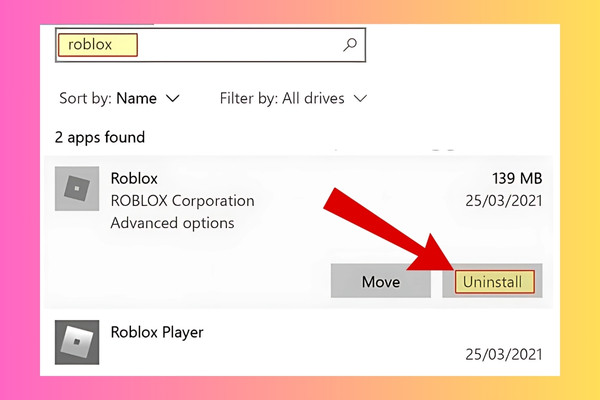Click the Roblox Player app icon
600x400 pixels.
click(x=77, y=342)
